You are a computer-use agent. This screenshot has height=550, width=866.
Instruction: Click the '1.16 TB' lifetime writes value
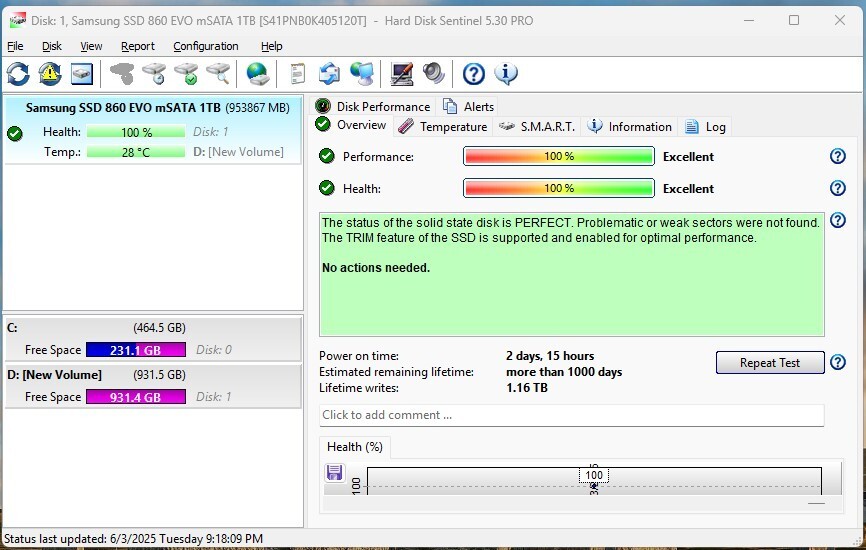click(x=527, y=388)
